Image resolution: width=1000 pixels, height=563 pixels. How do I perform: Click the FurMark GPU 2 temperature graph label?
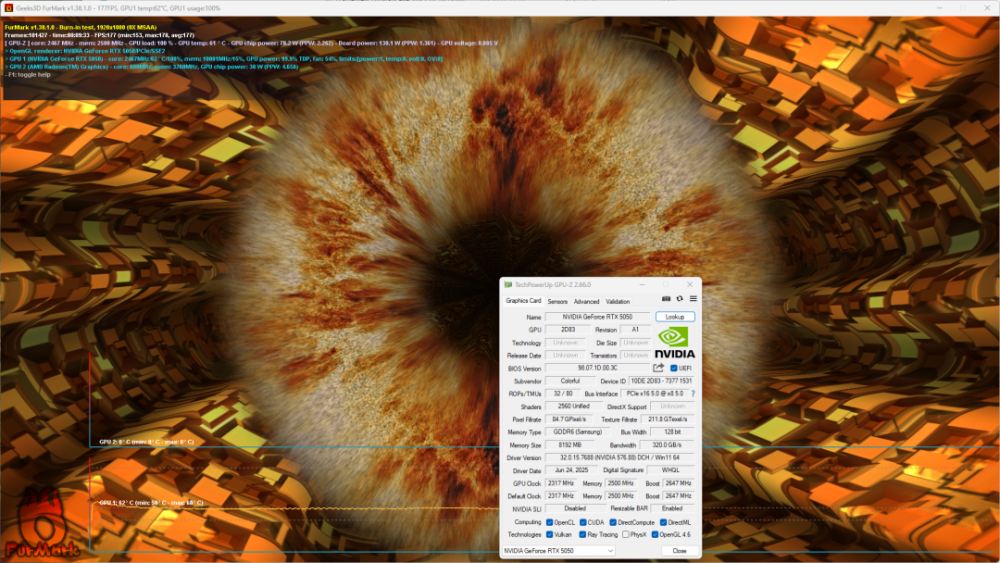tap(146, 442)
